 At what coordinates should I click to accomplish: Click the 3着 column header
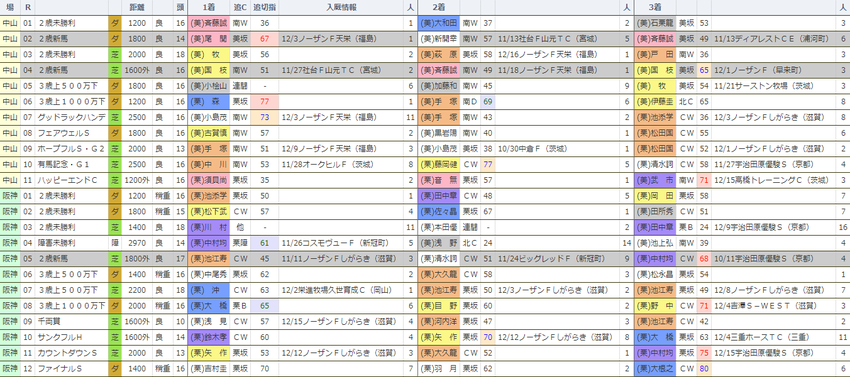point(654,8)
